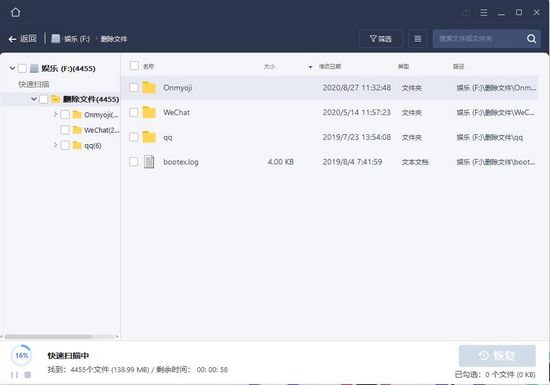Click the search magnifier icon
The image size is (550, 385).
(x=531, y=39)
